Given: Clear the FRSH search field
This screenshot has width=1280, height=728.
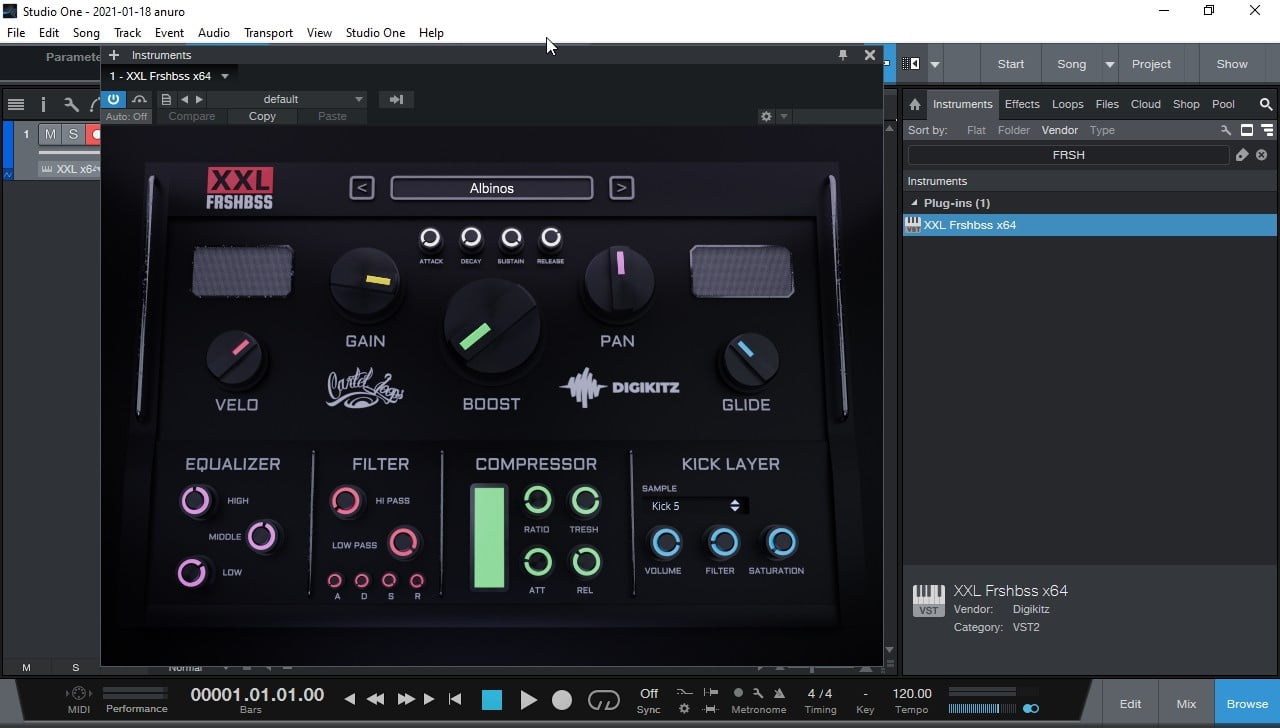Looking at the screenshot, I should click(1261, 155).
